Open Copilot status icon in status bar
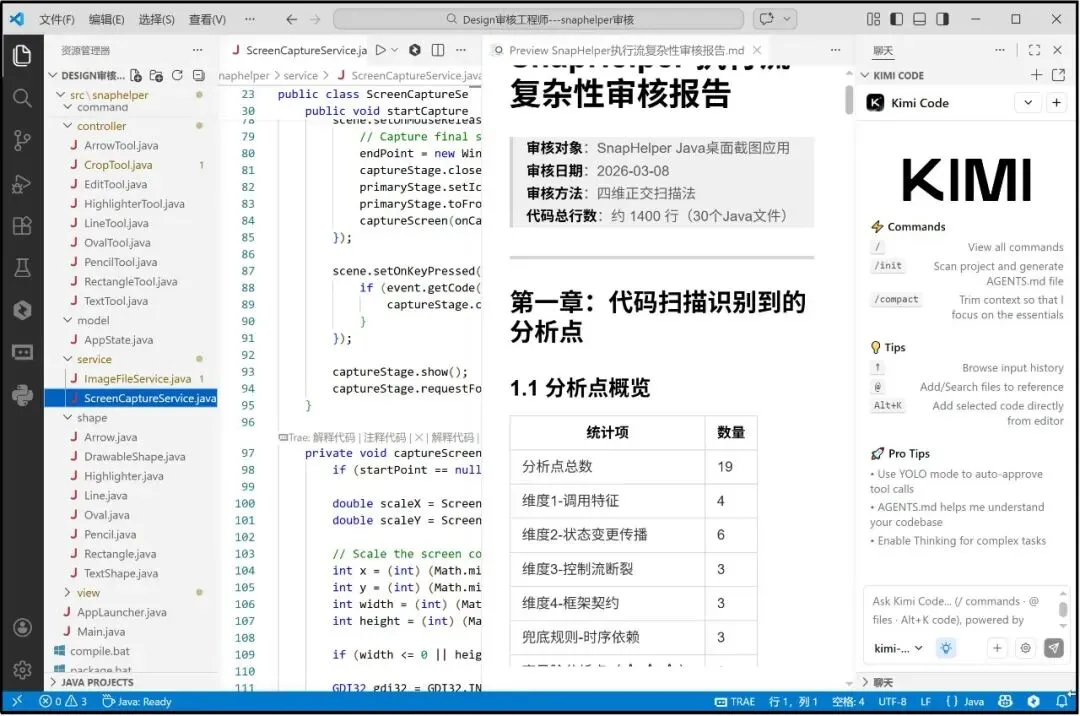The width and height of the screenshot is (1080, 716). coord(1006,702)
